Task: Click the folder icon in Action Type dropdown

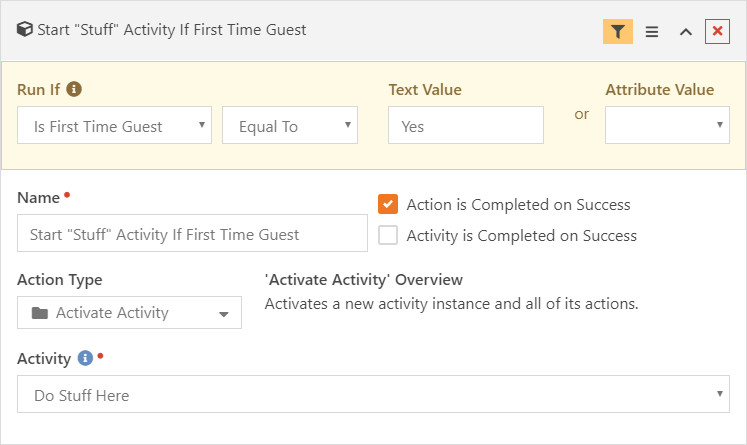Action: (x=40, y=313)
